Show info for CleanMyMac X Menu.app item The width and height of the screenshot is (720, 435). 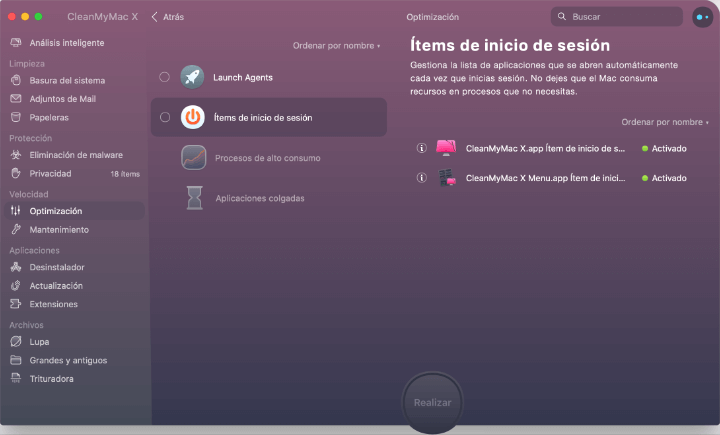tap(422, 178)
